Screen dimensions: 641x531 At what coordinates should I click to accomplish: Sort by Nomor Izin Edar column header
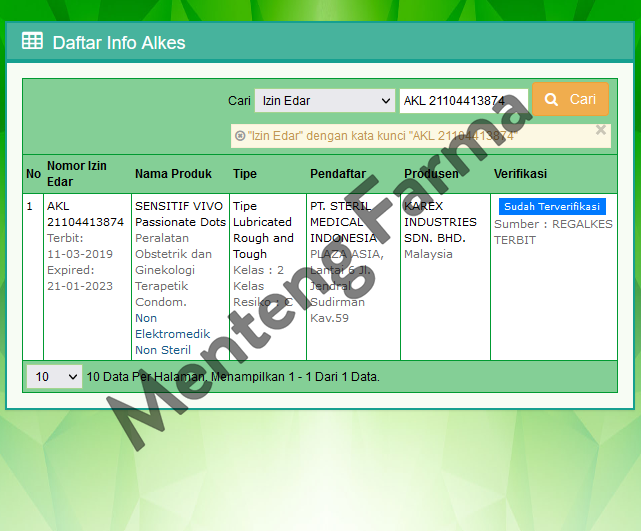click(76, 173)
